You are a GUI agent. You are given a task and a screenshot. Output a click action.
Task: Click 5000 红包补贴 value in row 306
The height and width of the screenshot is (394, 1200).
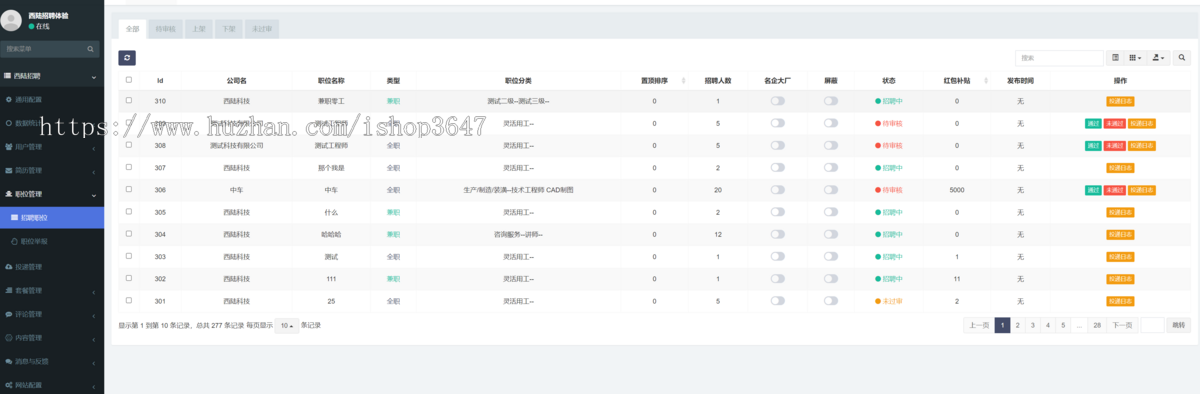(957, 190)
